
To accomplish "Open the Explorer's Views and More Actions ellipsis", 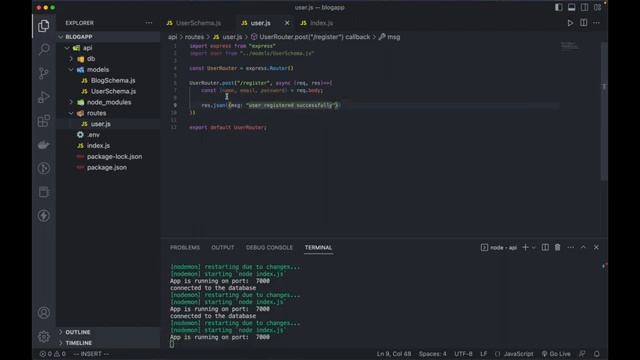I will pos(149,23).
